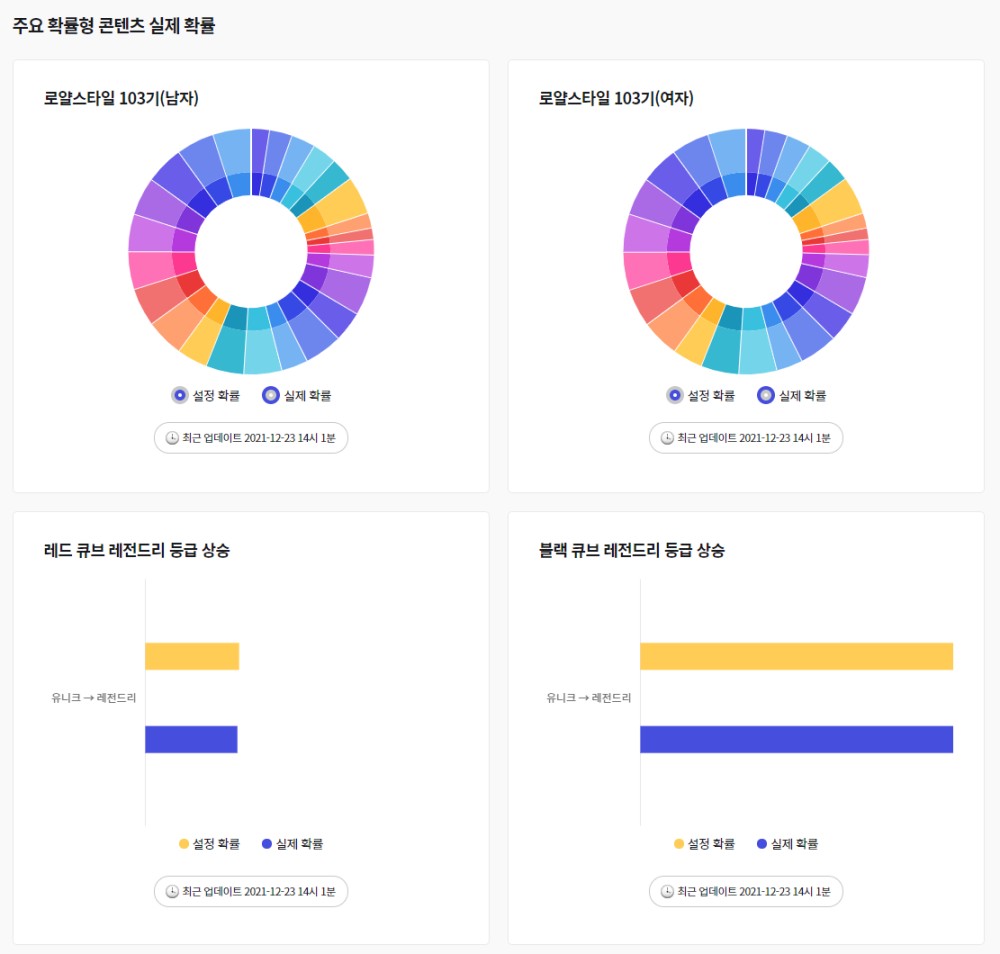Click 설정 확률 ring icon in 로얄스타일 여자 legend
Viewport: 1000px width, 954px height.
click(674, 395)
